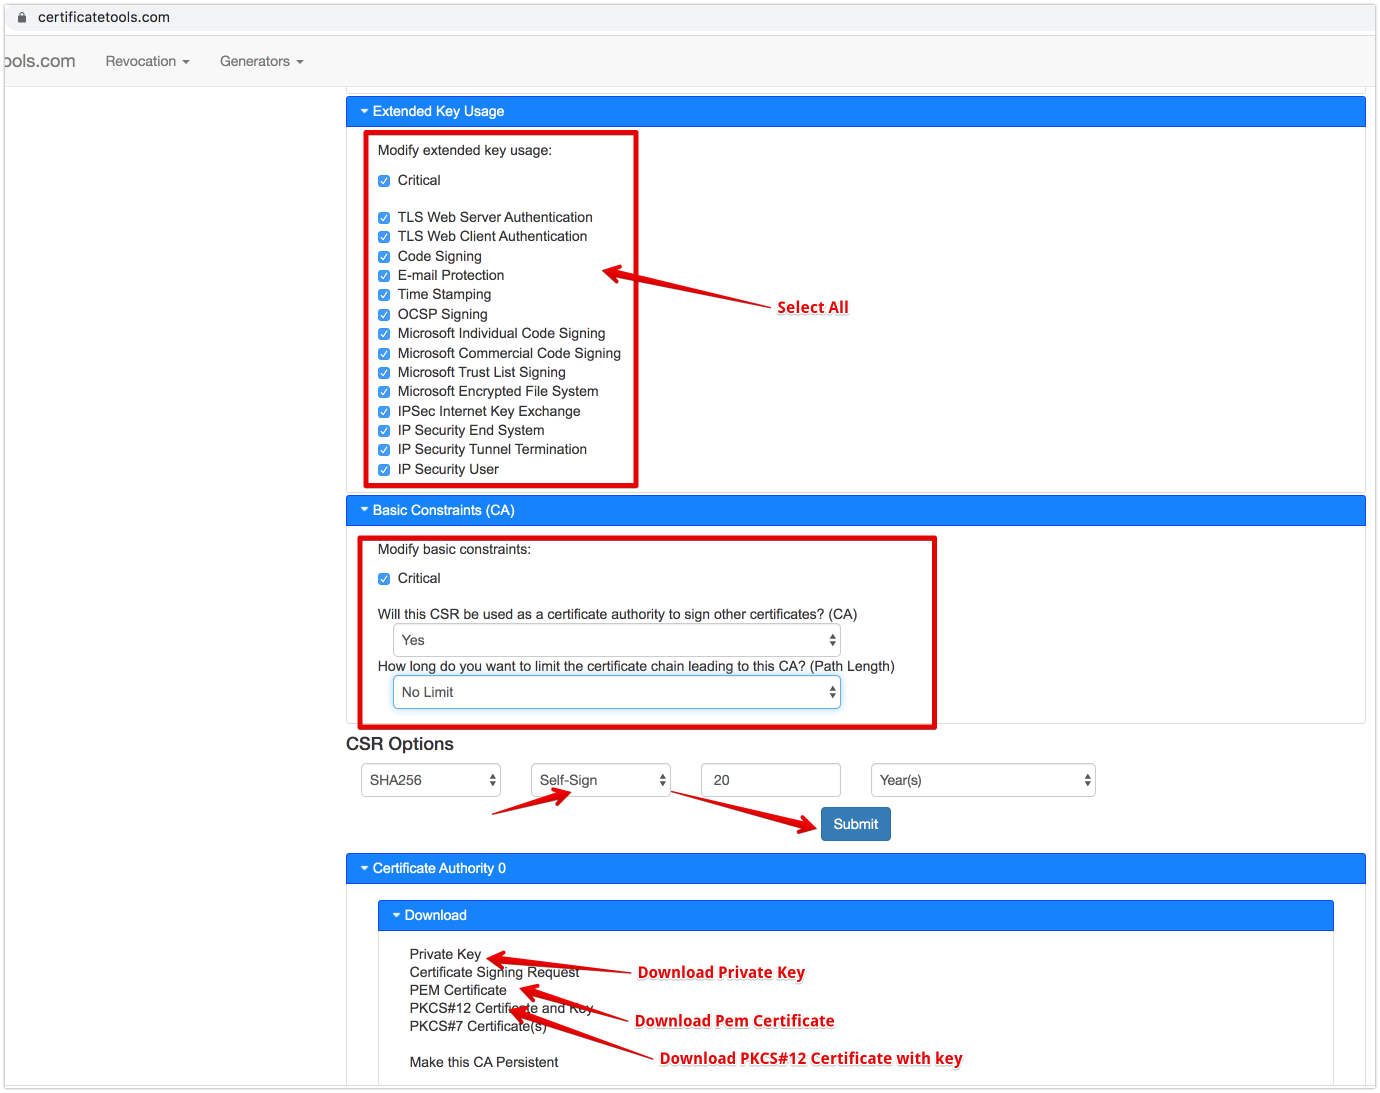
Task: Click the lock icon in the address bar
Action: point(22,16)
